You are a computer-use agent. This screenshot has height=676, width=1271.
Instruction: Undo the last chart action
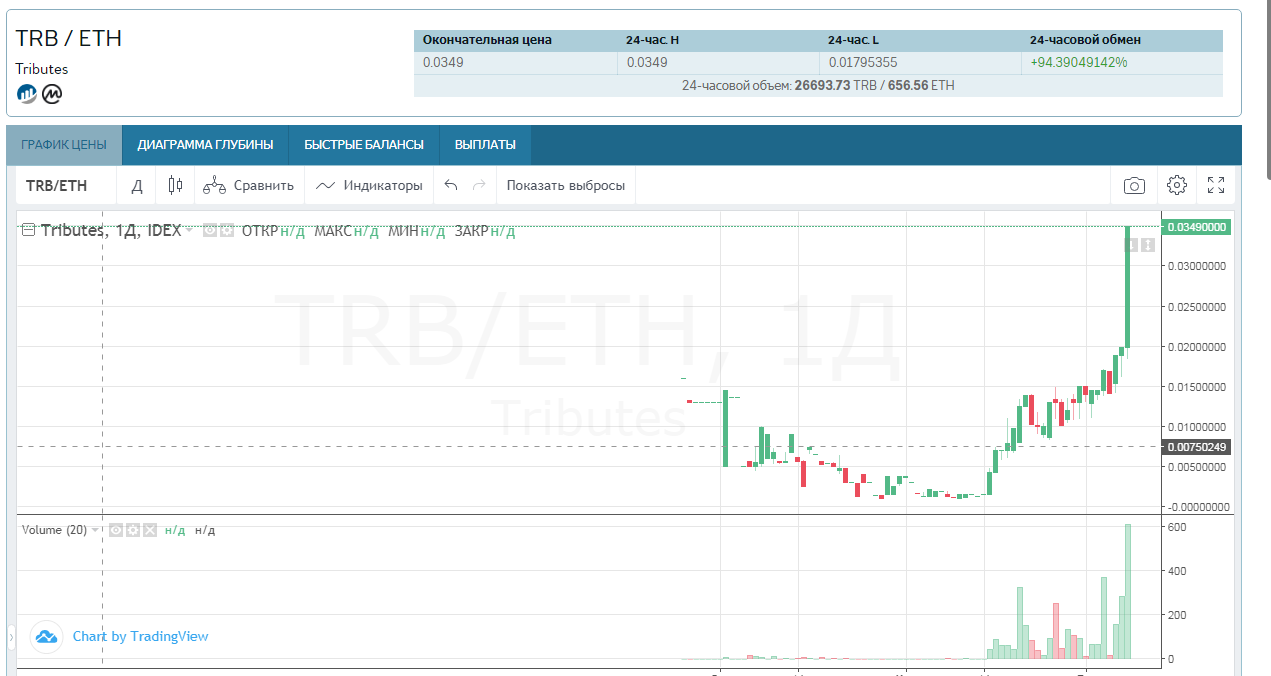450,185
